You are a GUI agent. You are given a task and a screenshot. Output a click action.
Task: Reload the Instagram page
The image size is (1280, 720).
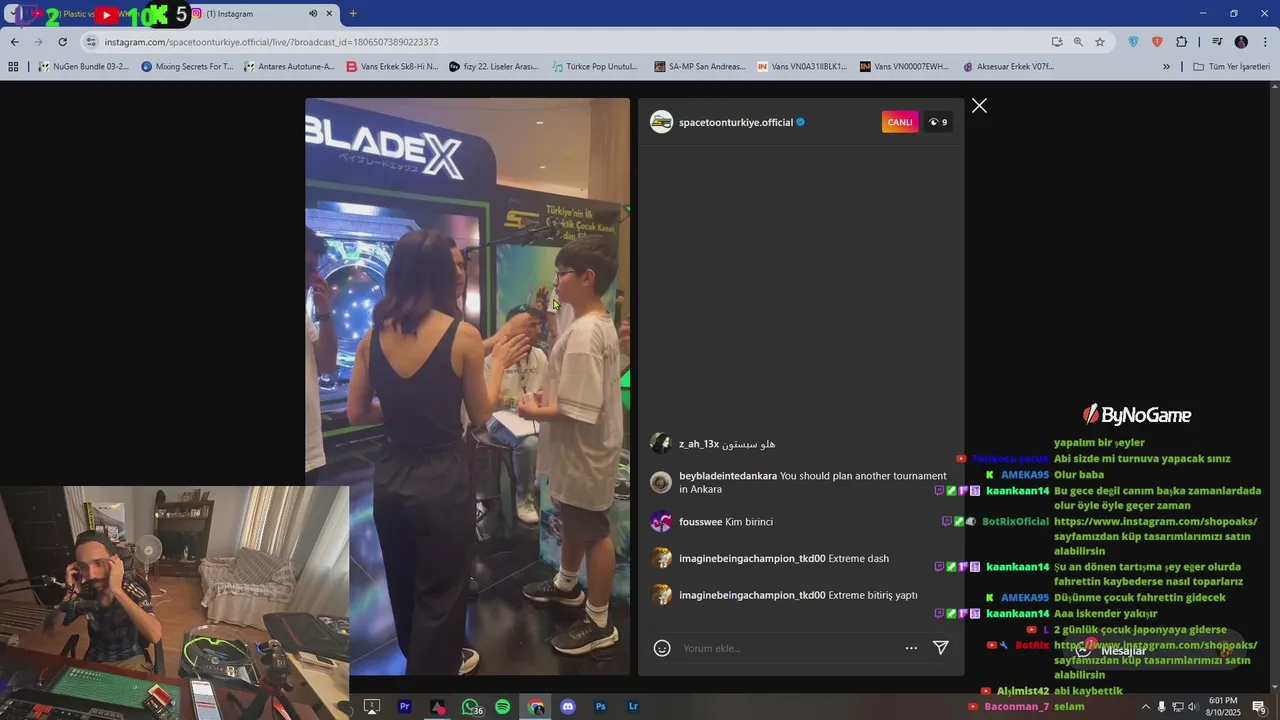coord(62,42)
